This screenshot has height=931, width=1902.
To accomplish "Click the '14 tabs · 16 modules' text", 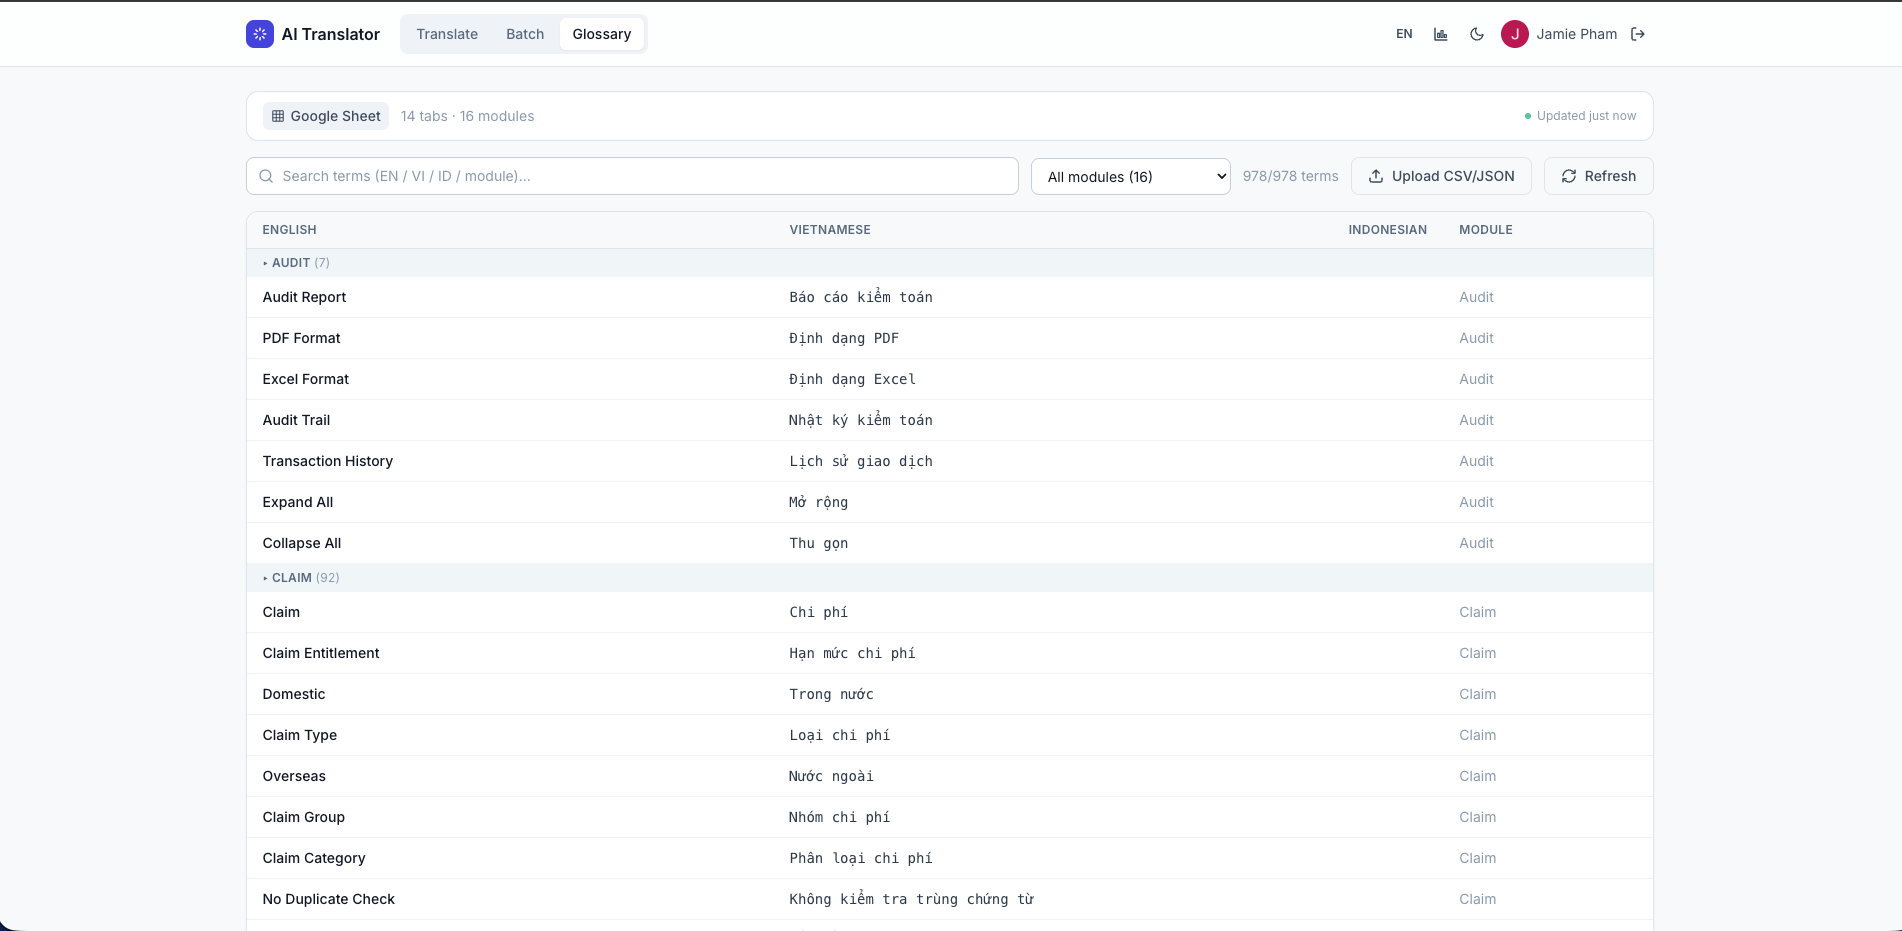I will click(468, 116).
